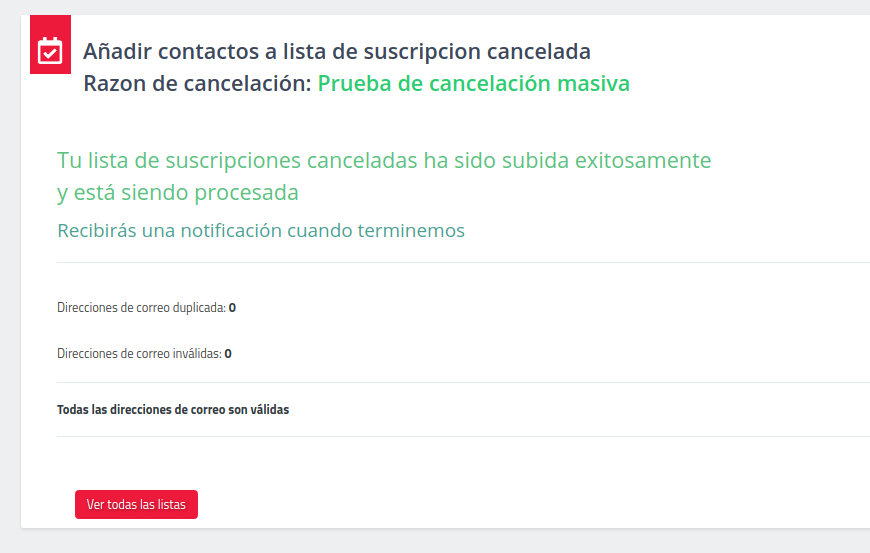Click 'Recibirás una notificación cuando terminemos' text
Viewport: 870px width, 553px height.
point(261,230)
